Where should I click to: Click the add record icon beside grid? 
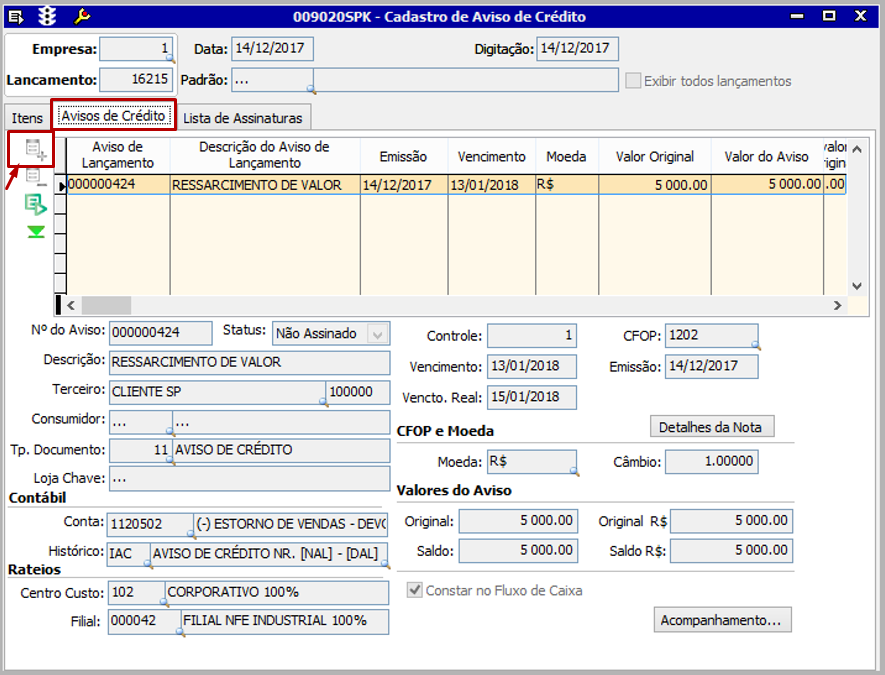35,151
